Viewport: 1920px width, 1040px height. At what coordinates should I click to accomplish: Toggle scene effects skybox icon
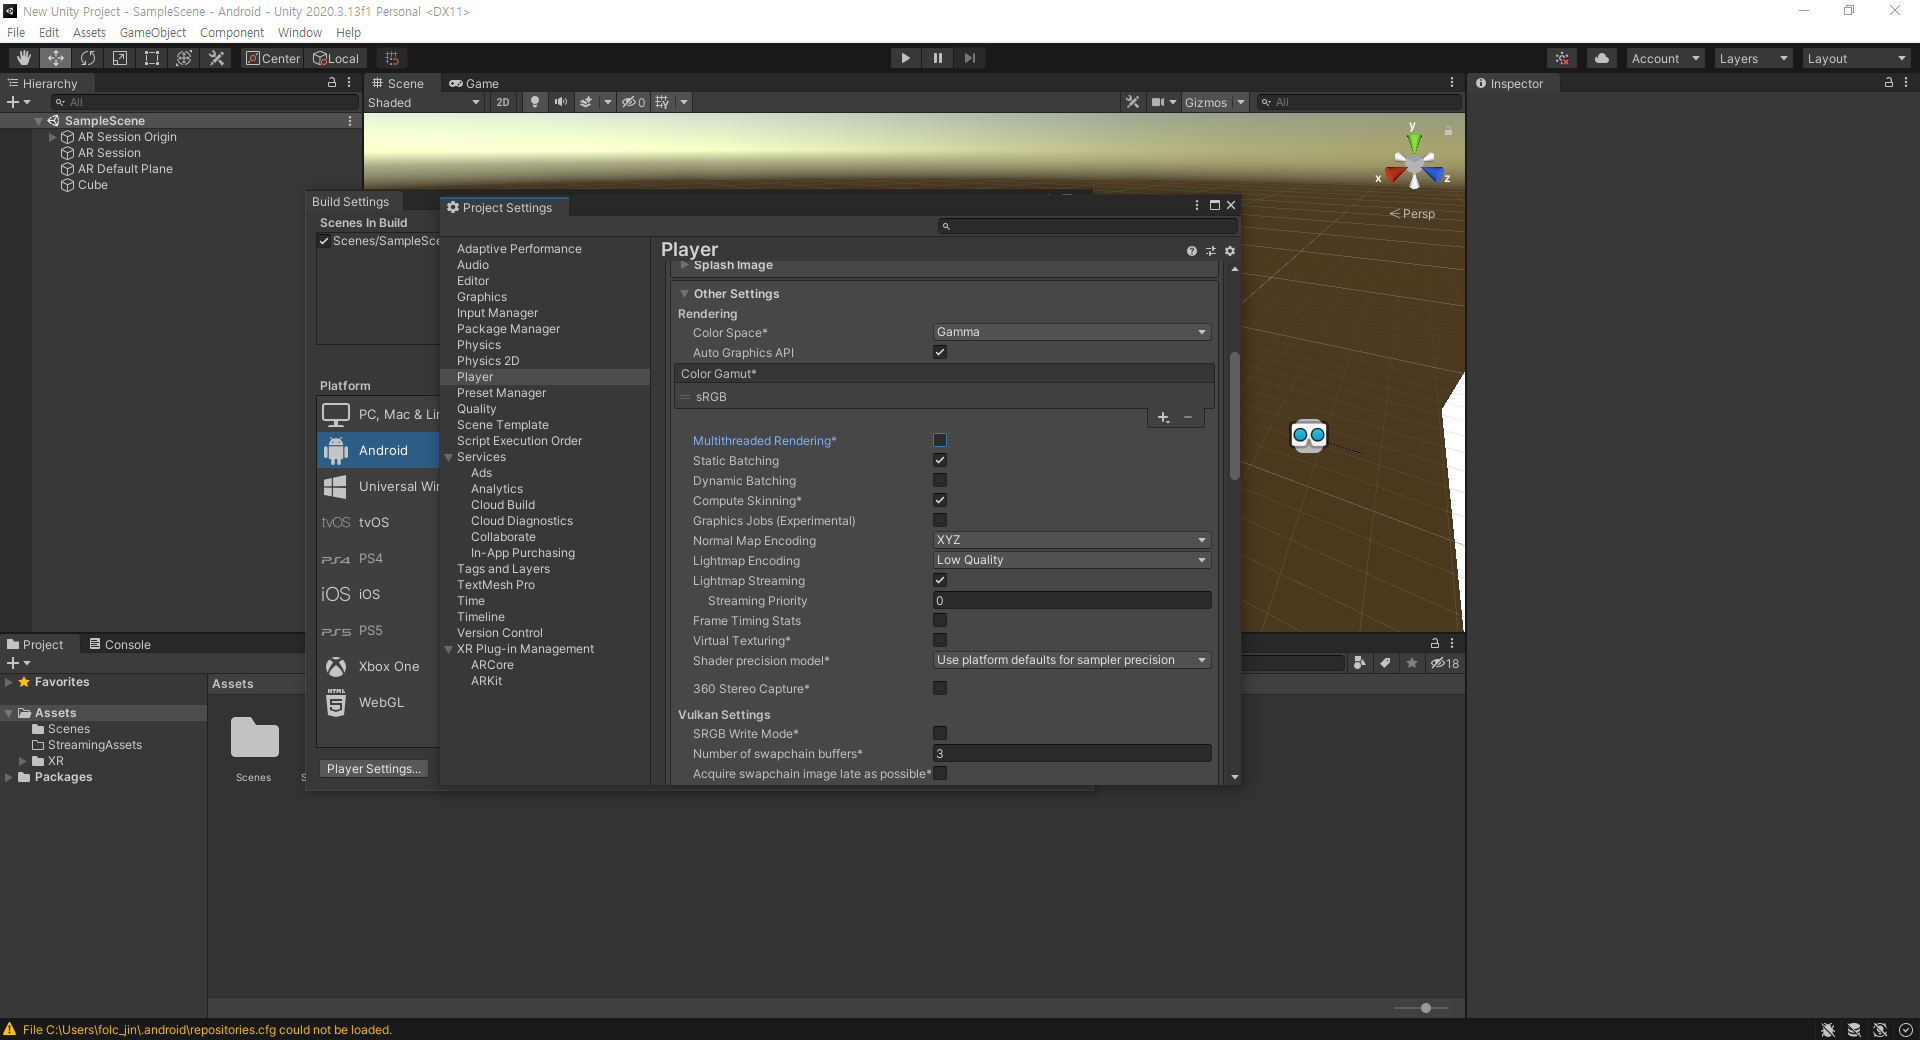pos(586,102)
